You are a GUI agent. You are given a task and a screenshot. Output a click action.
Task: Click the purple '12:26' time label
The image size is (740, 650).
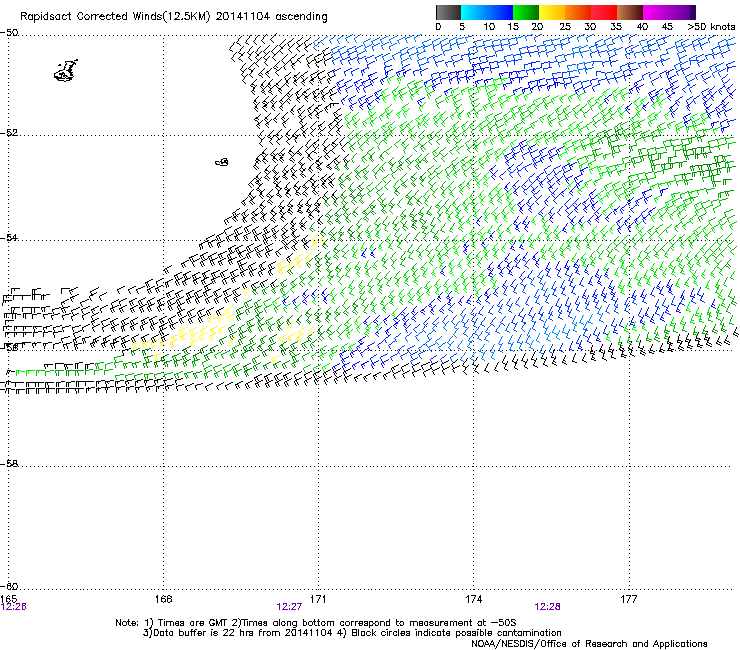click(x=13, y=607)
